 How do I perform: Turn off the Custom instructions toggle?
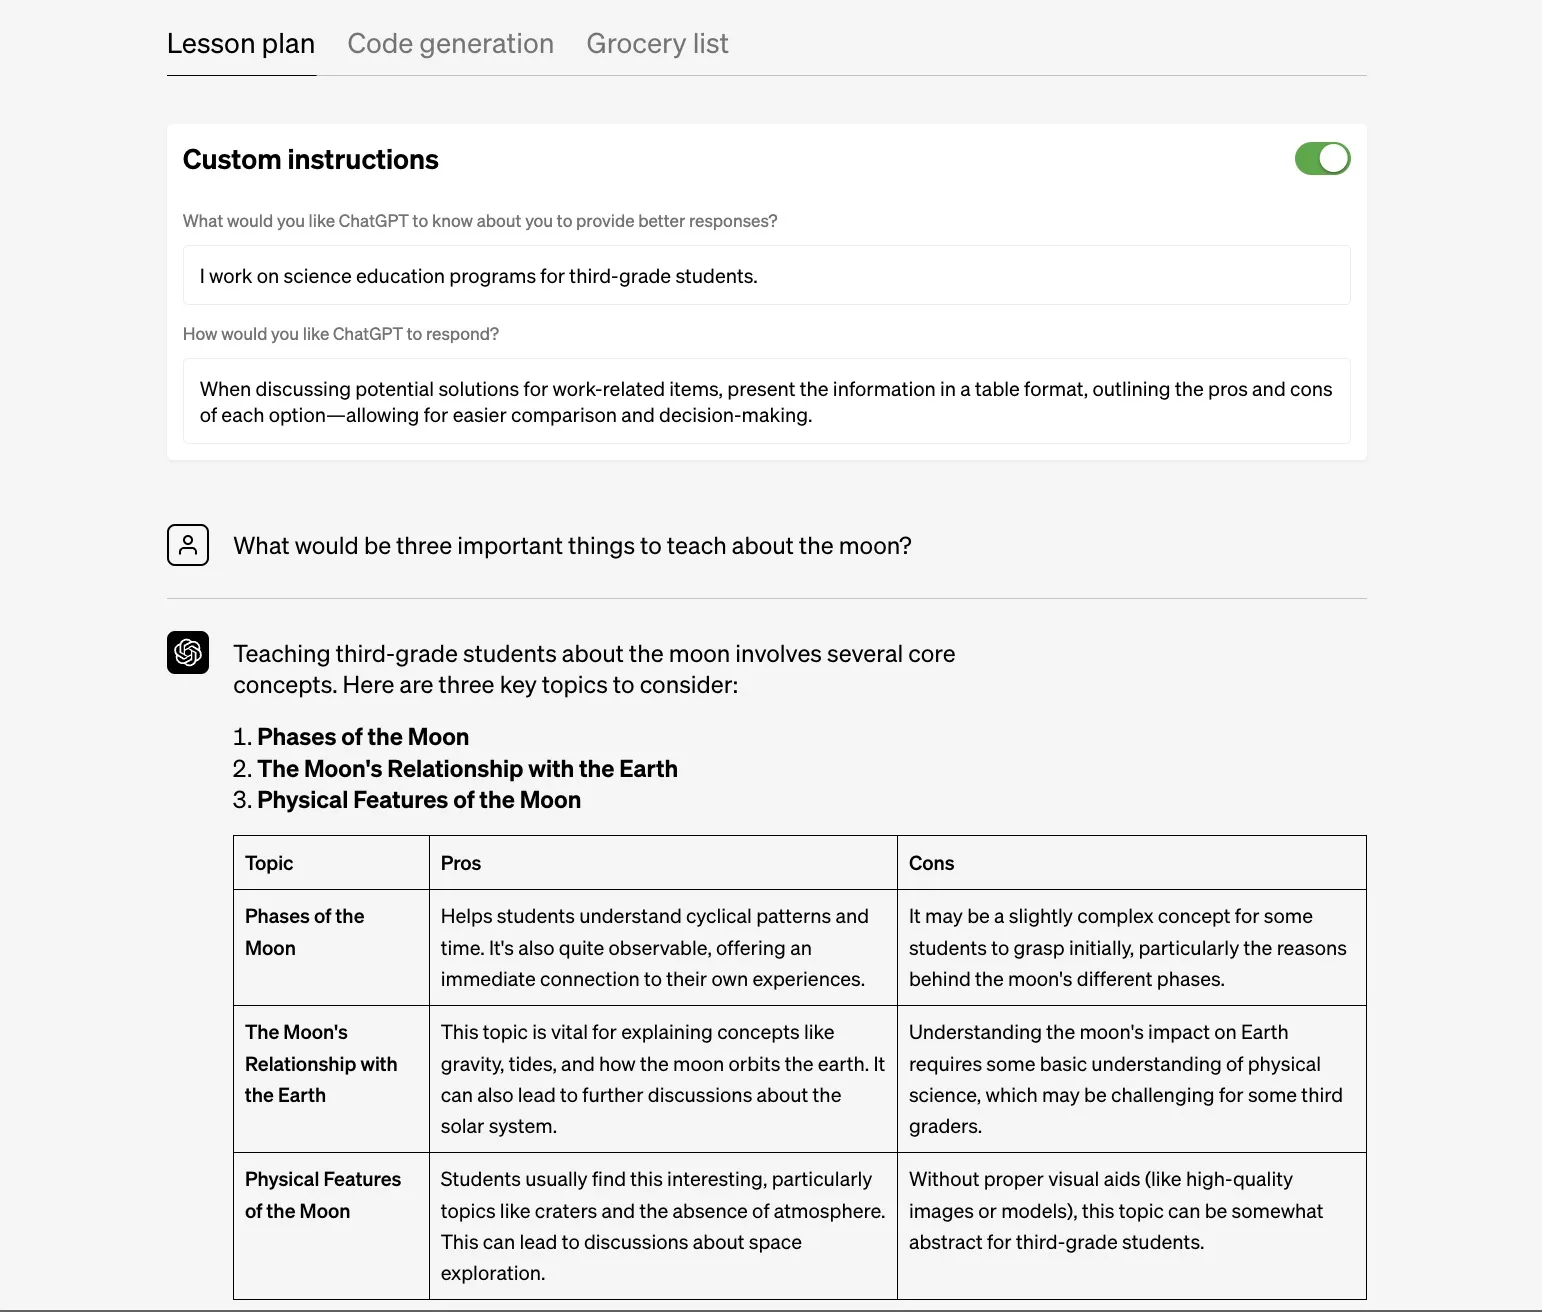point(1322,159)
